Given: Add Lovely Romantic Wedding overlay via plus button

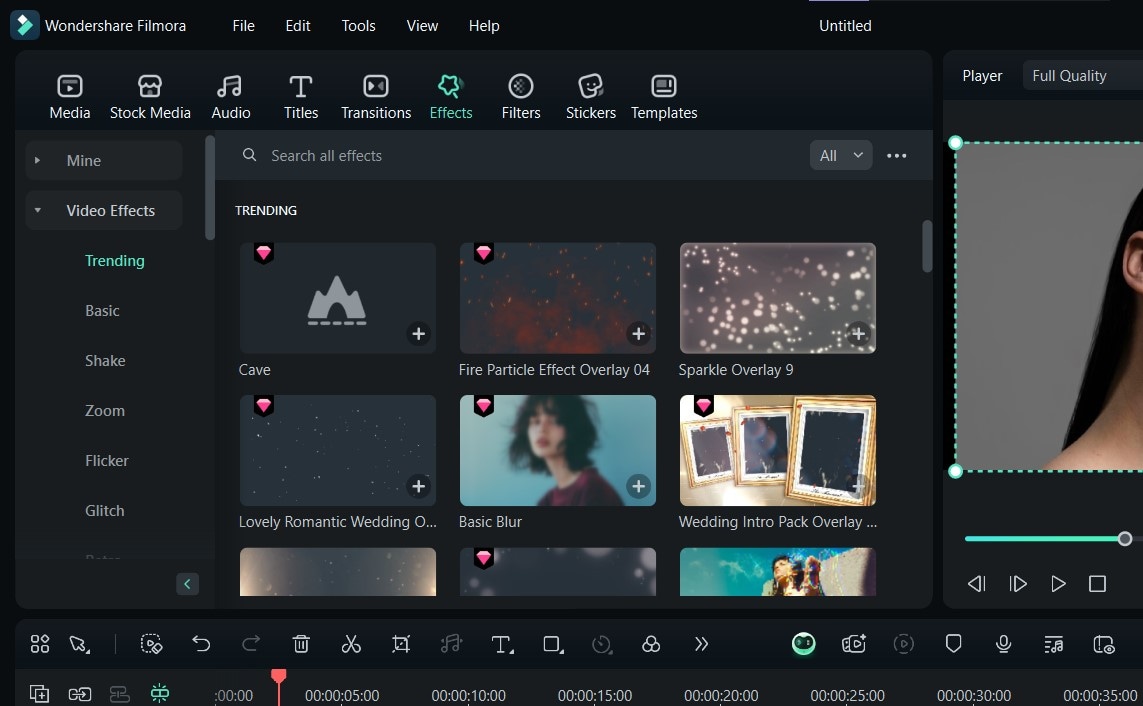Looking at the screenshot, I should [418, 486].
